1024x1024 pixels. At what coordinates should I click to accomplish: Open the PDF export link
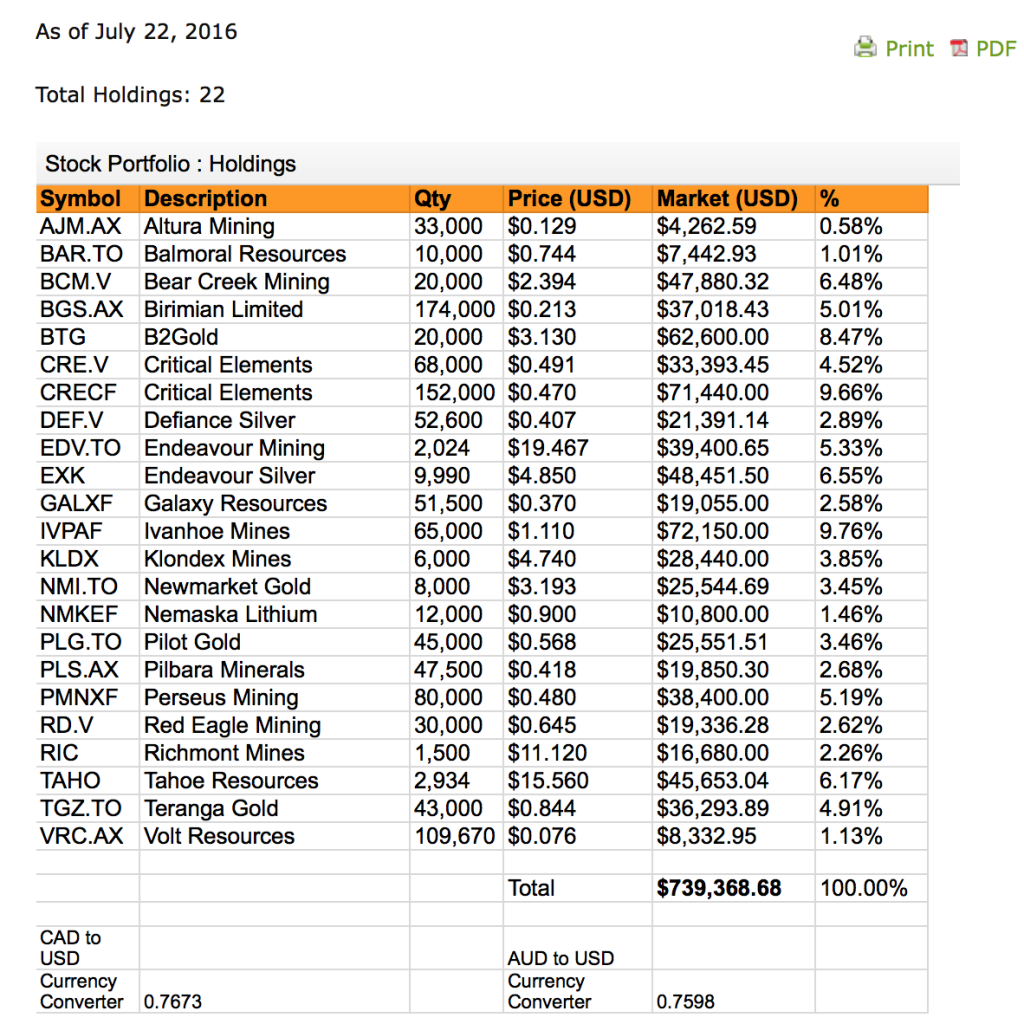pos(996,48)
